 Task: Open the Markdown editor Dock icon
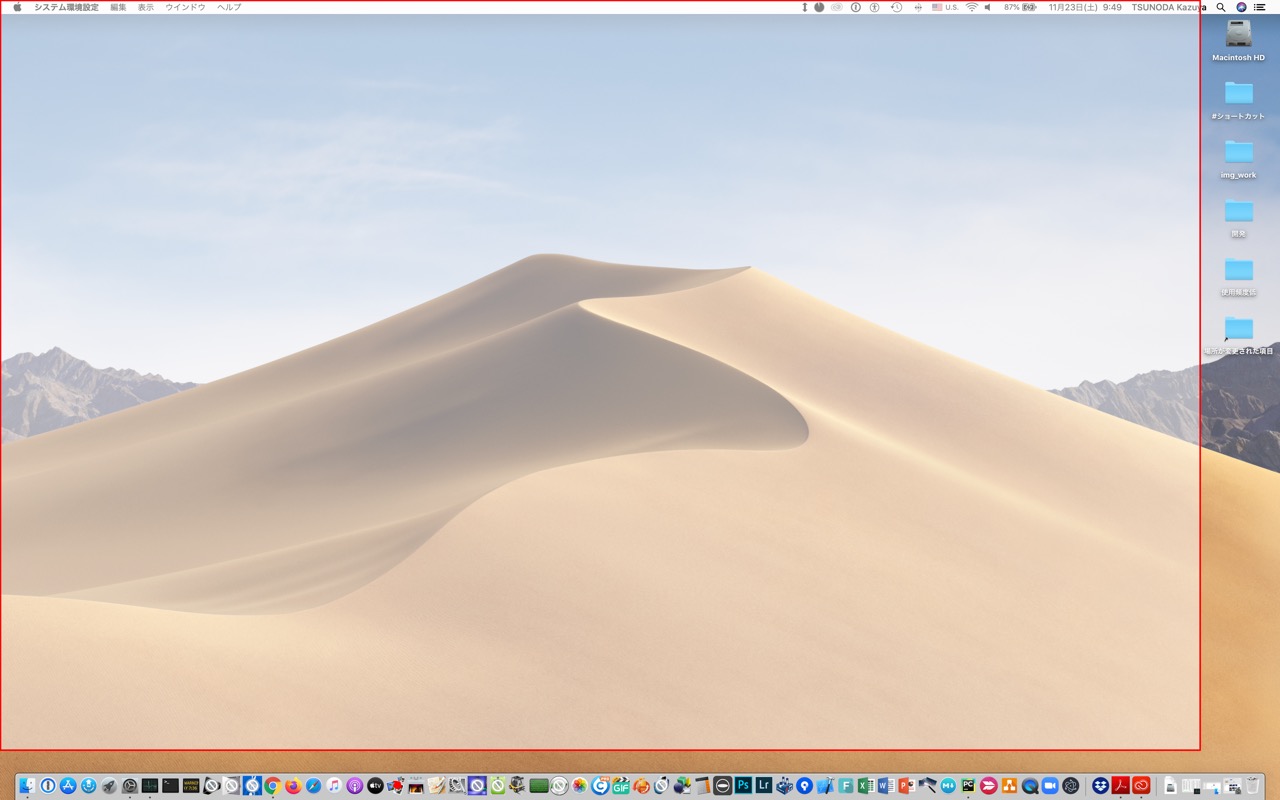tap(948, 786)
